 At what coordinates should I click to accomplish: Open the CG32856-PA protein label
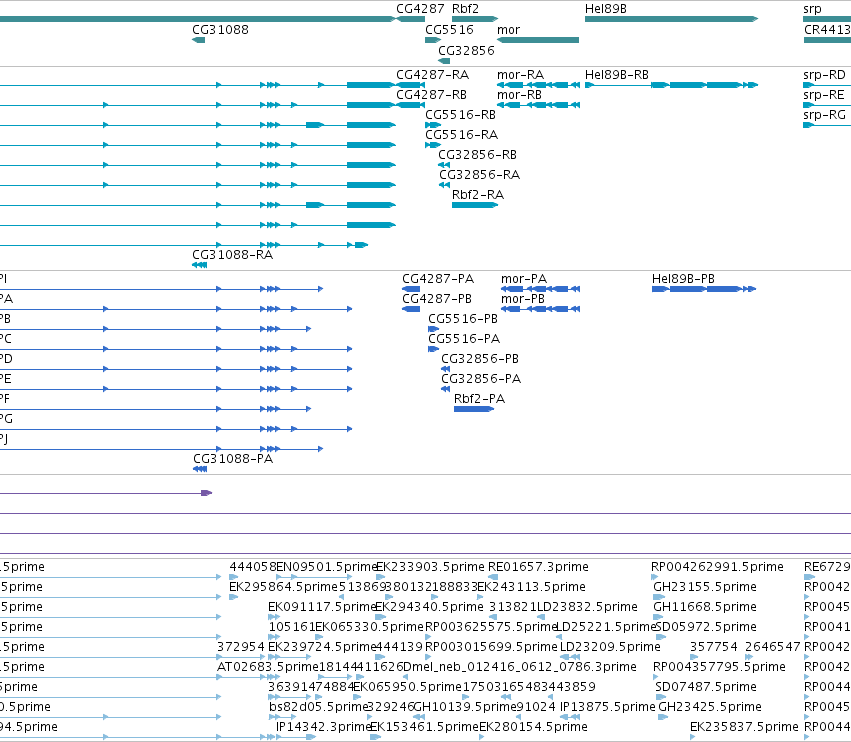(x=481, y=378)
